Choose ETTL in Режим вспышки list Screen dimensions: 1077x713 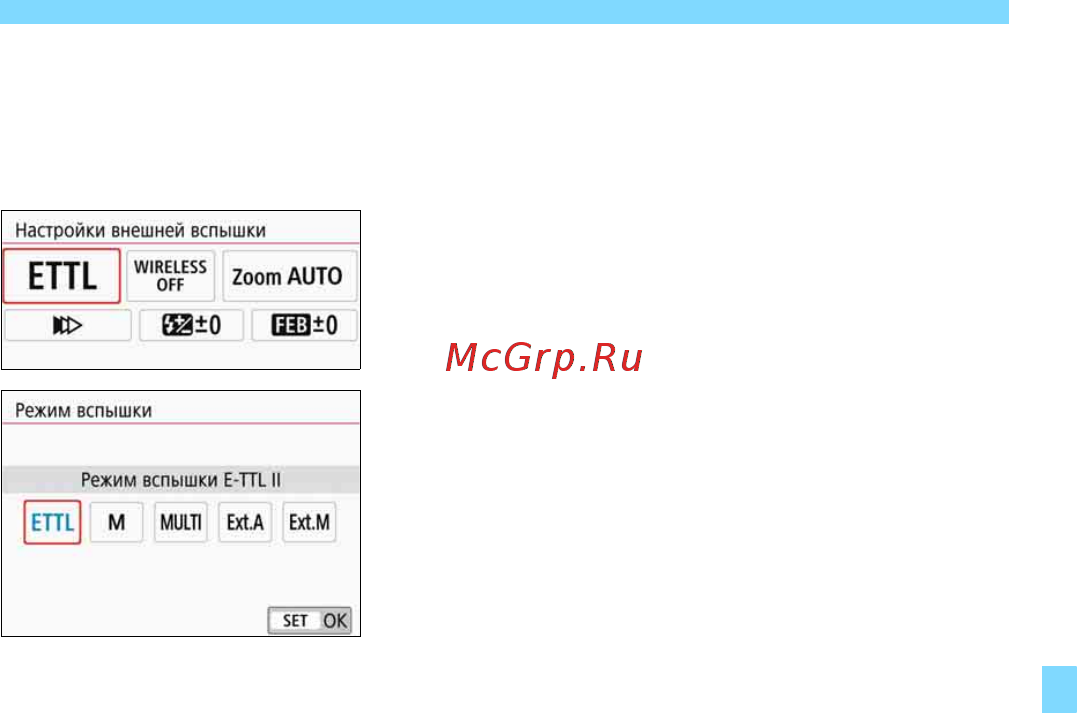(52, 523)
